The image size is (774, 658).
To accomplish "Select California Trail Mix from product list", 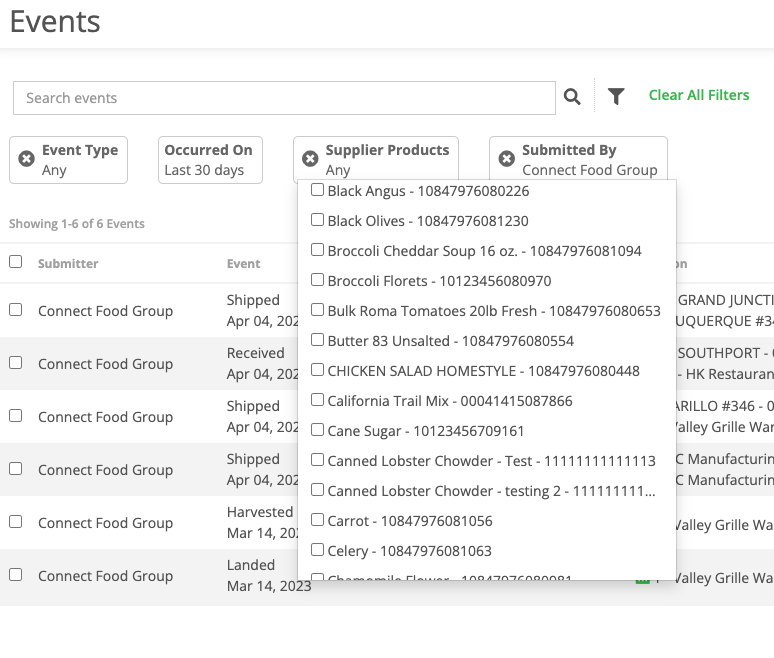I will coord(317,400).
